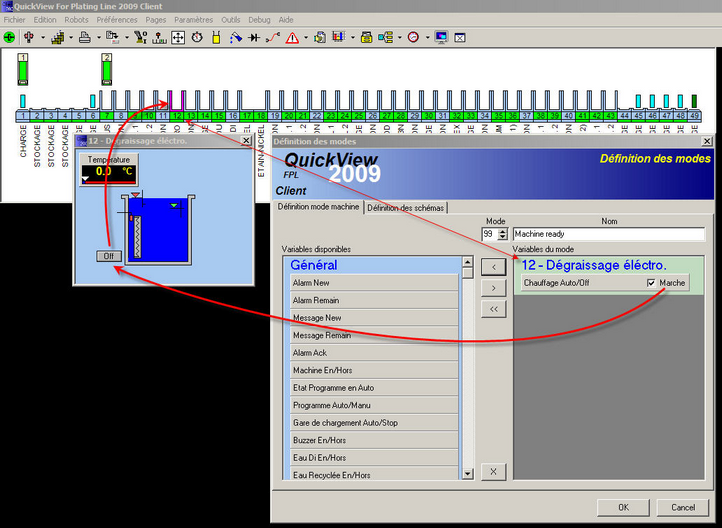Click the scroll down arrow in variables list

pyautogui.click(x=467, y=474)
